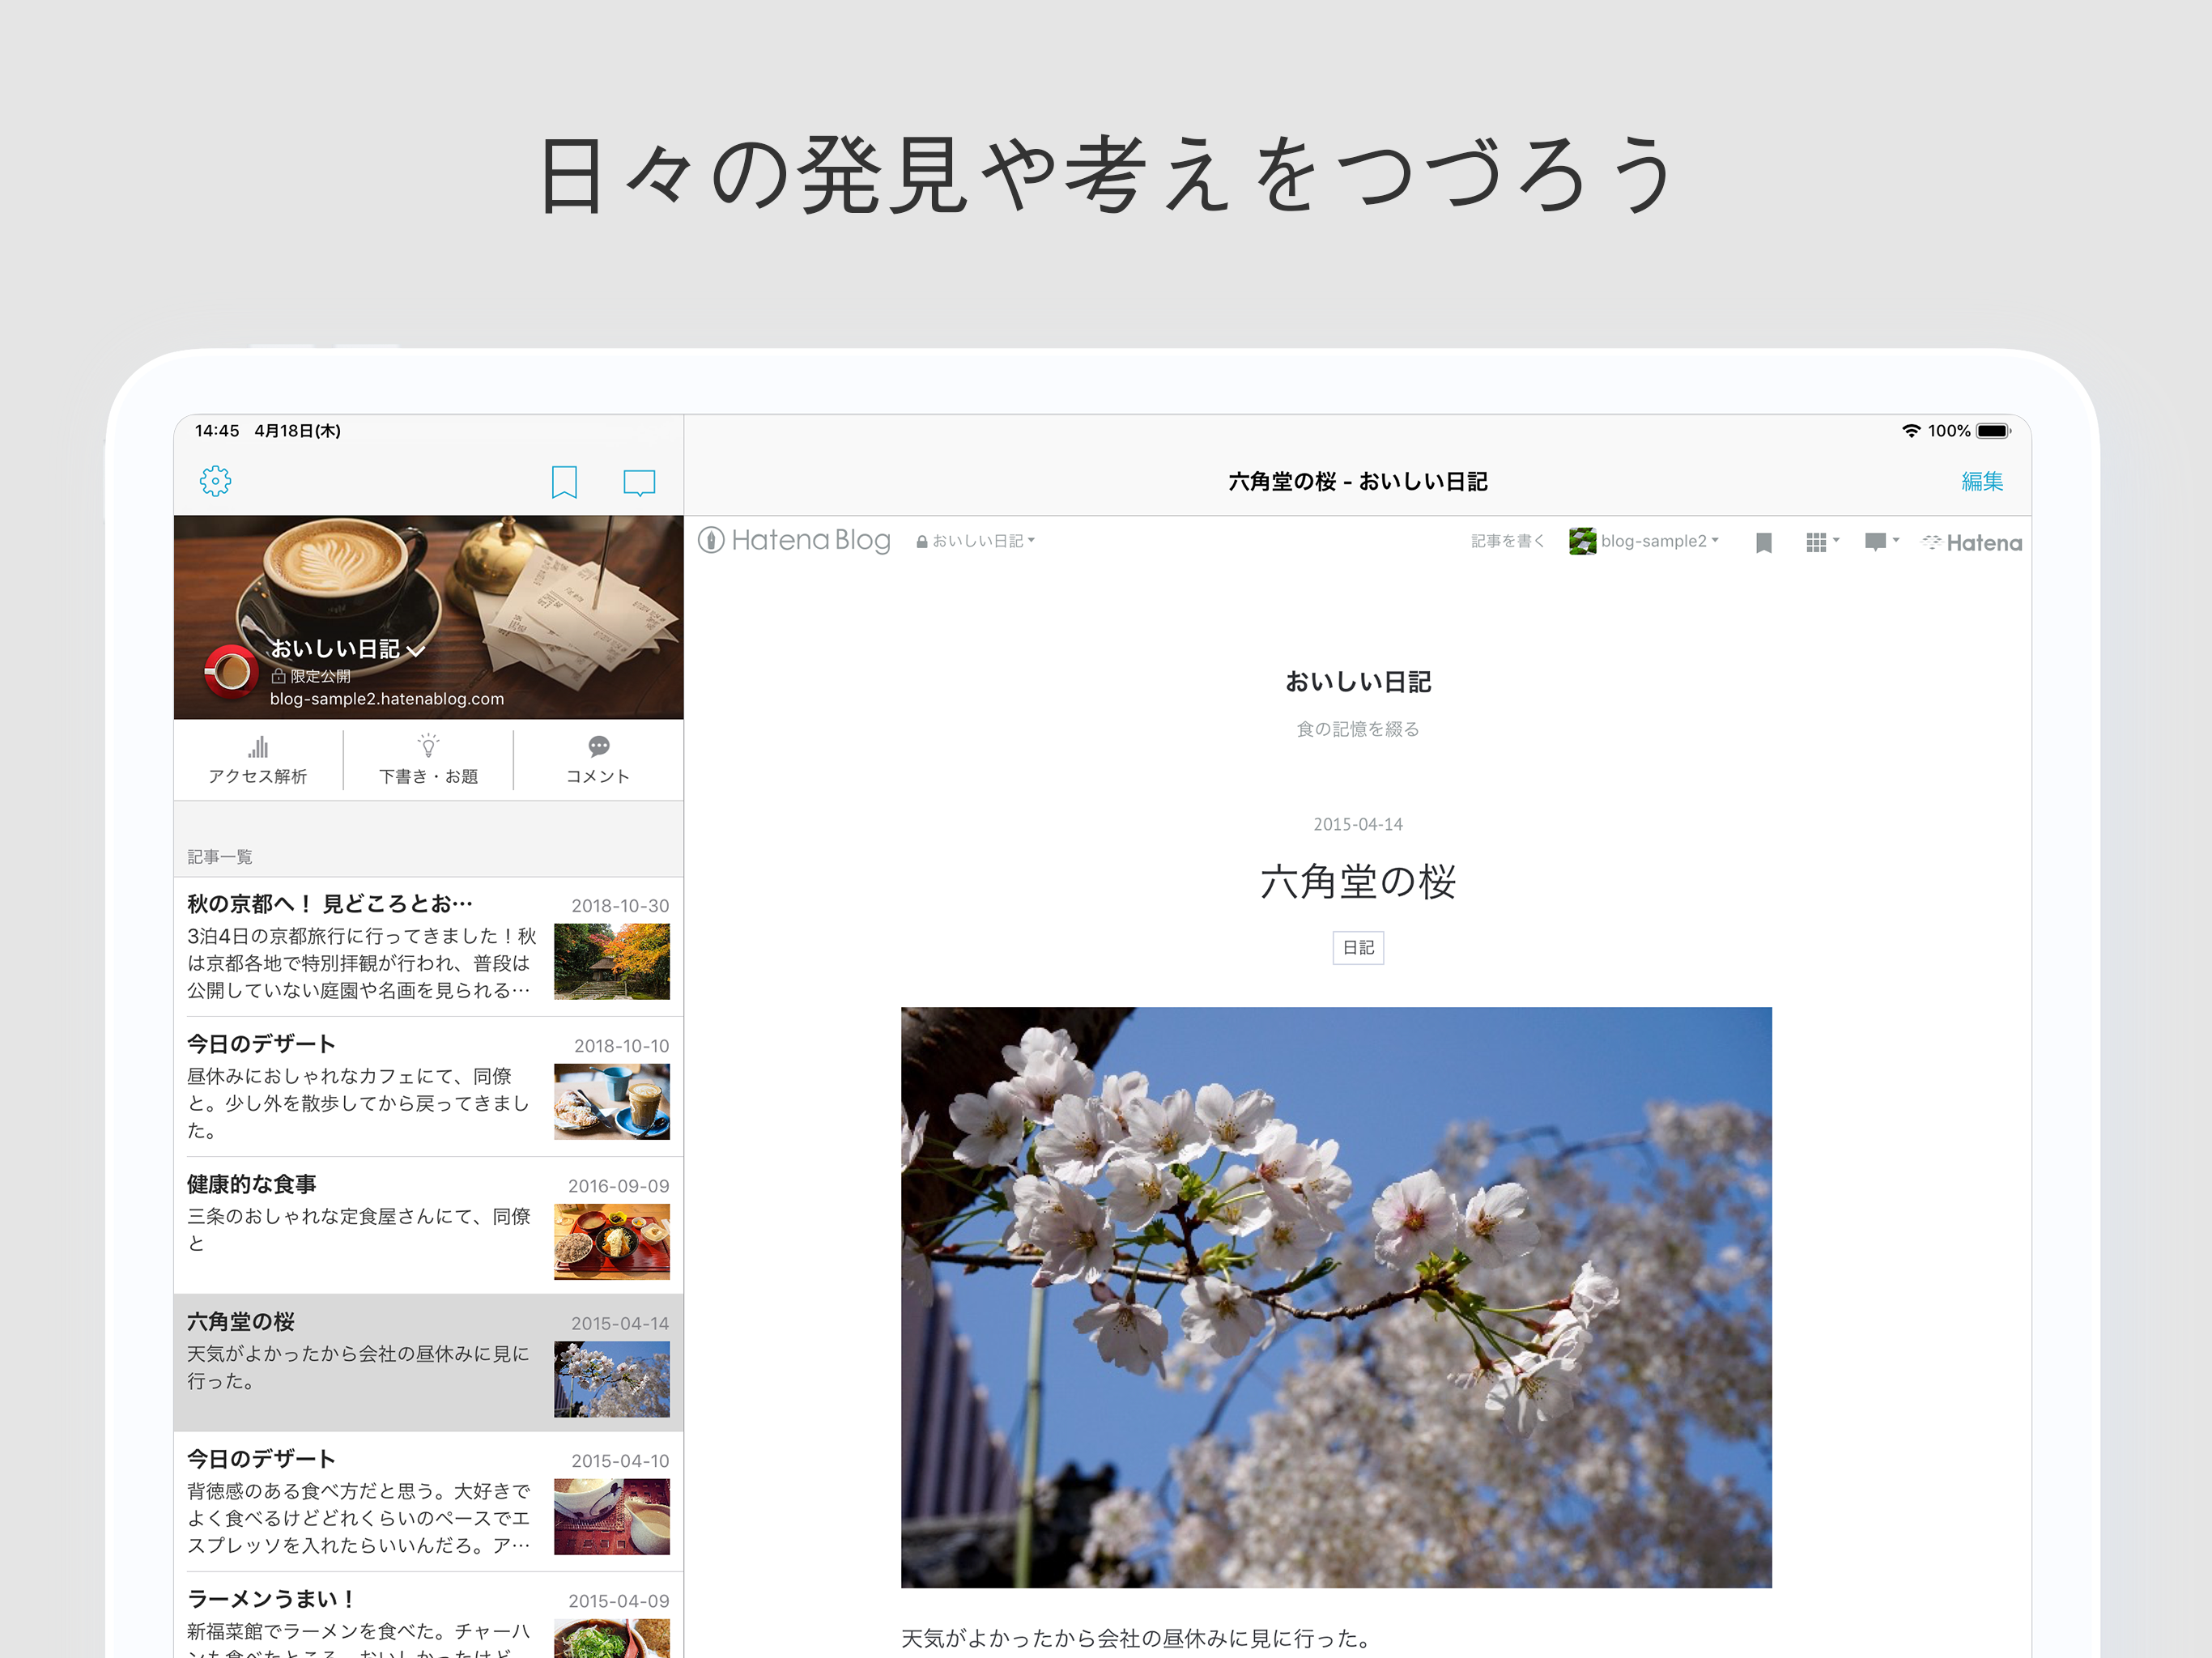Open the bookmark icon in sidebar header
2212x1658 pixels.
pyautogui.click(x=564, y=482)
